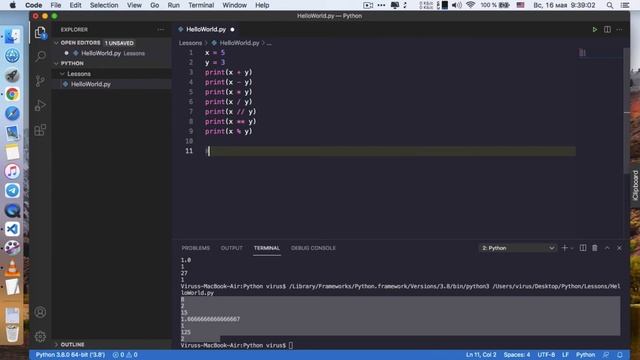Screen dimensions: 640x360
Task: Change end of line sequence LF
Action: [x=565, y=355]
